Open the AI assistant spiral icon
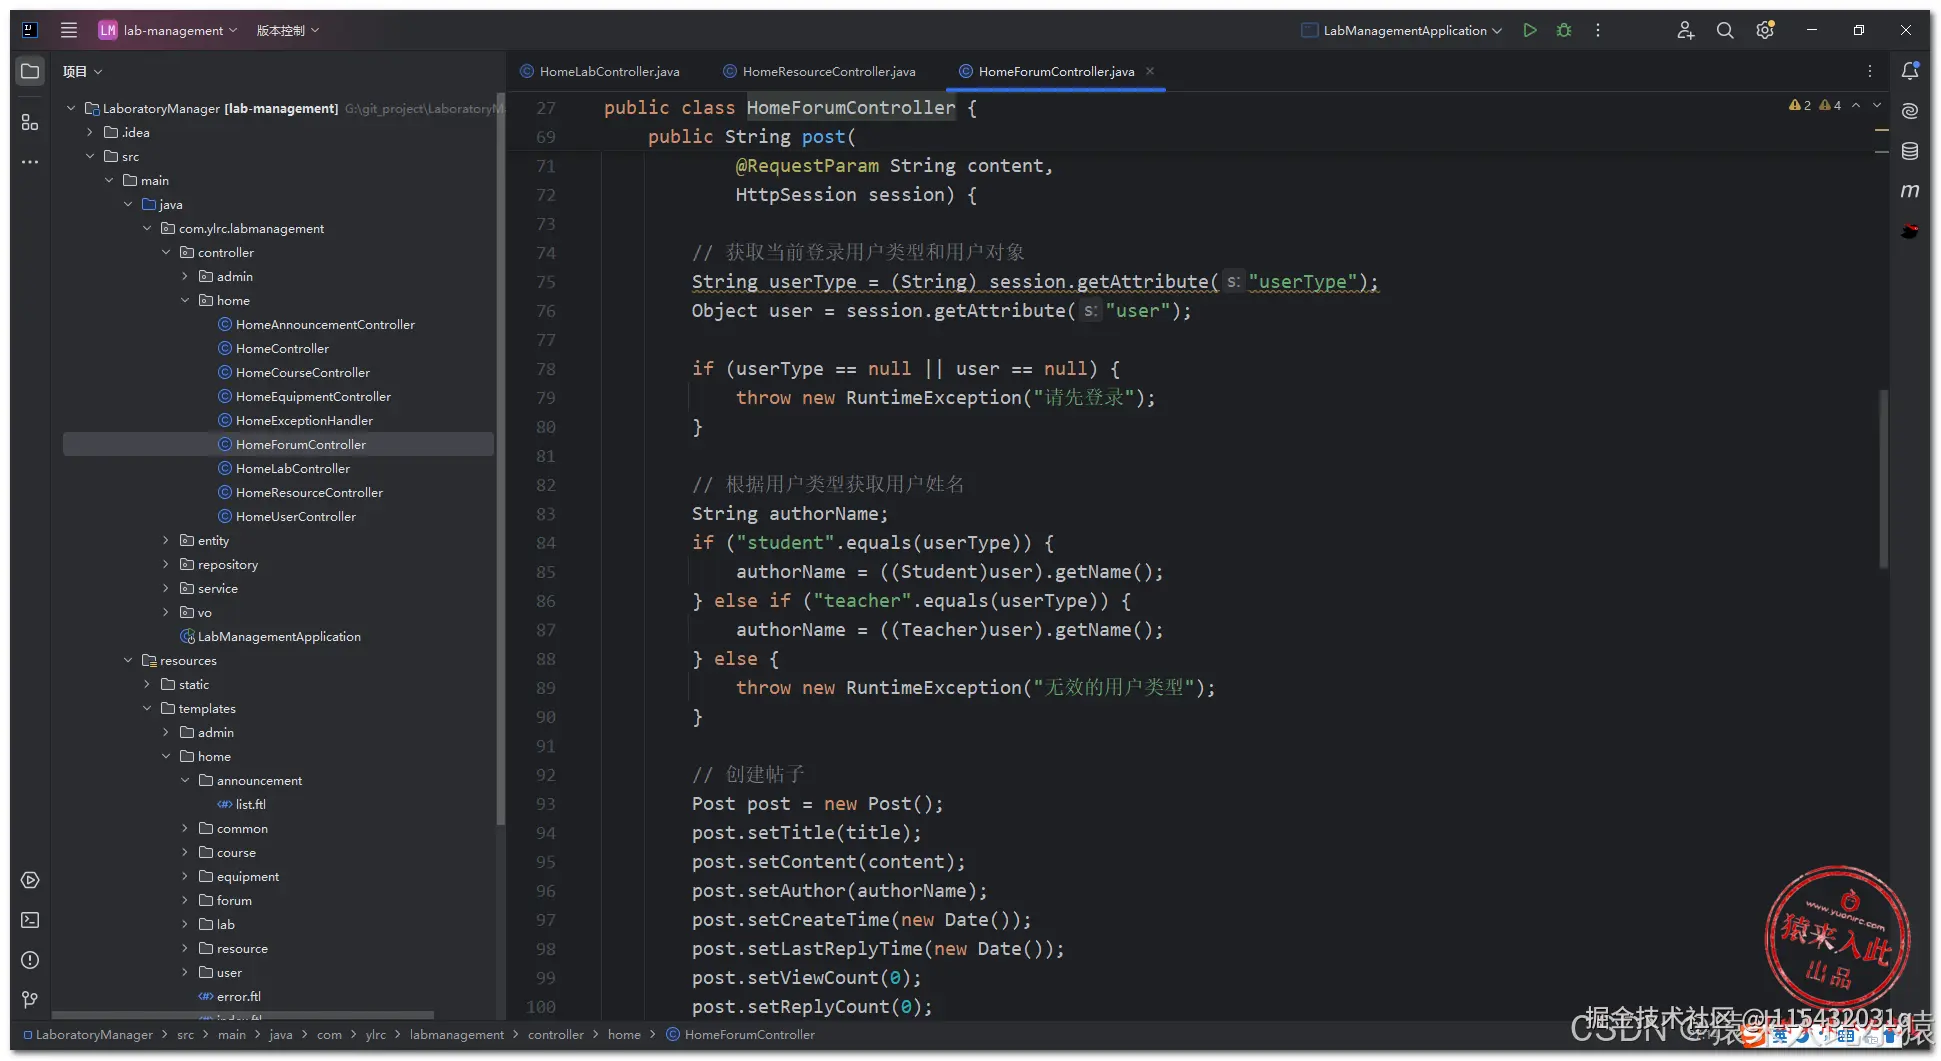This screenshot has height=1061, width=1941. click(x=1910, y=111)
